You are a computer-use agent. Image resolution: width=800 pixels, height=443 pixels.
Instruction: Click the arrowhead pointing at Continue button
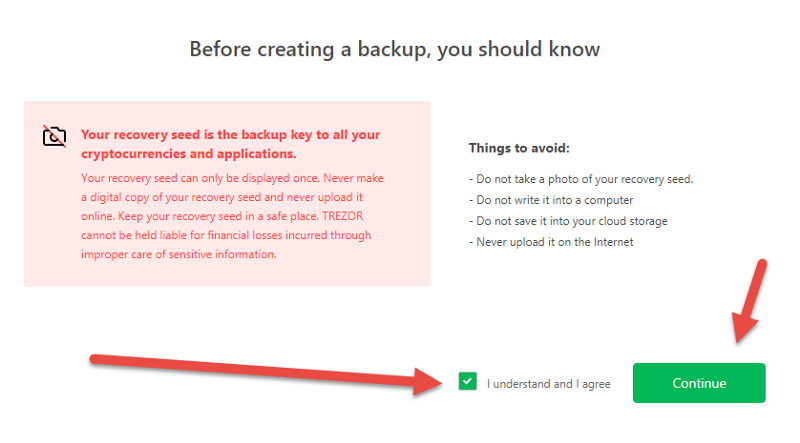[744, 328]
